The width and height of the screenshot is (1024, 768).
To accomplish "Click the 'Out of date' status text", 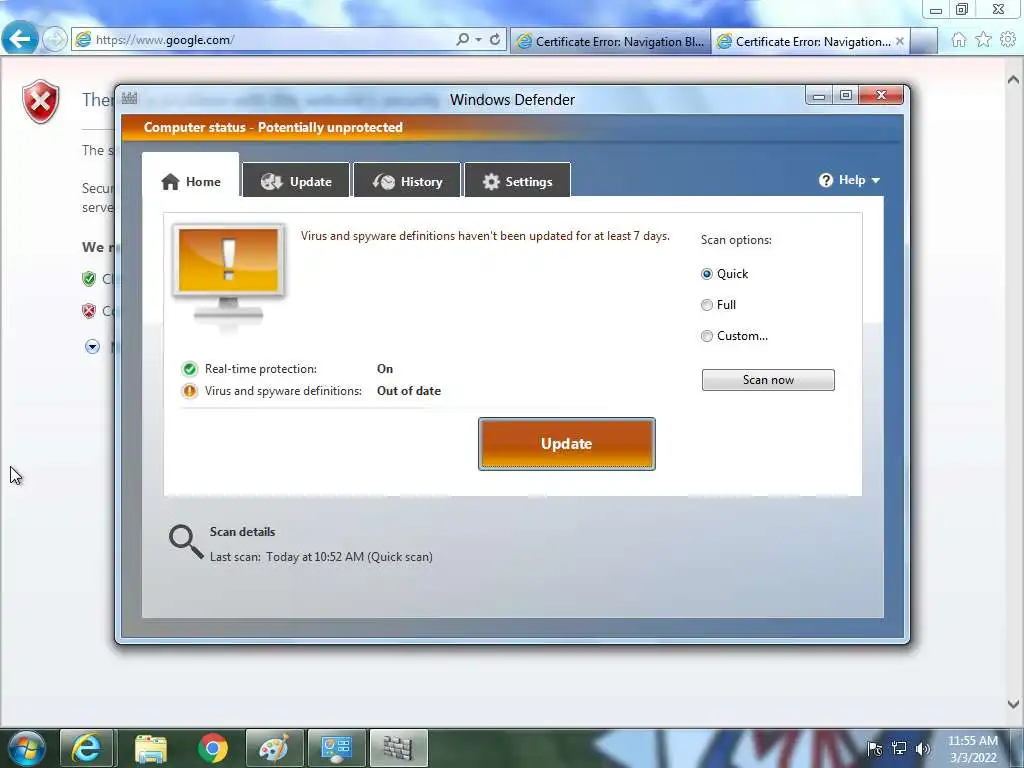I will (x=409, y=391).
